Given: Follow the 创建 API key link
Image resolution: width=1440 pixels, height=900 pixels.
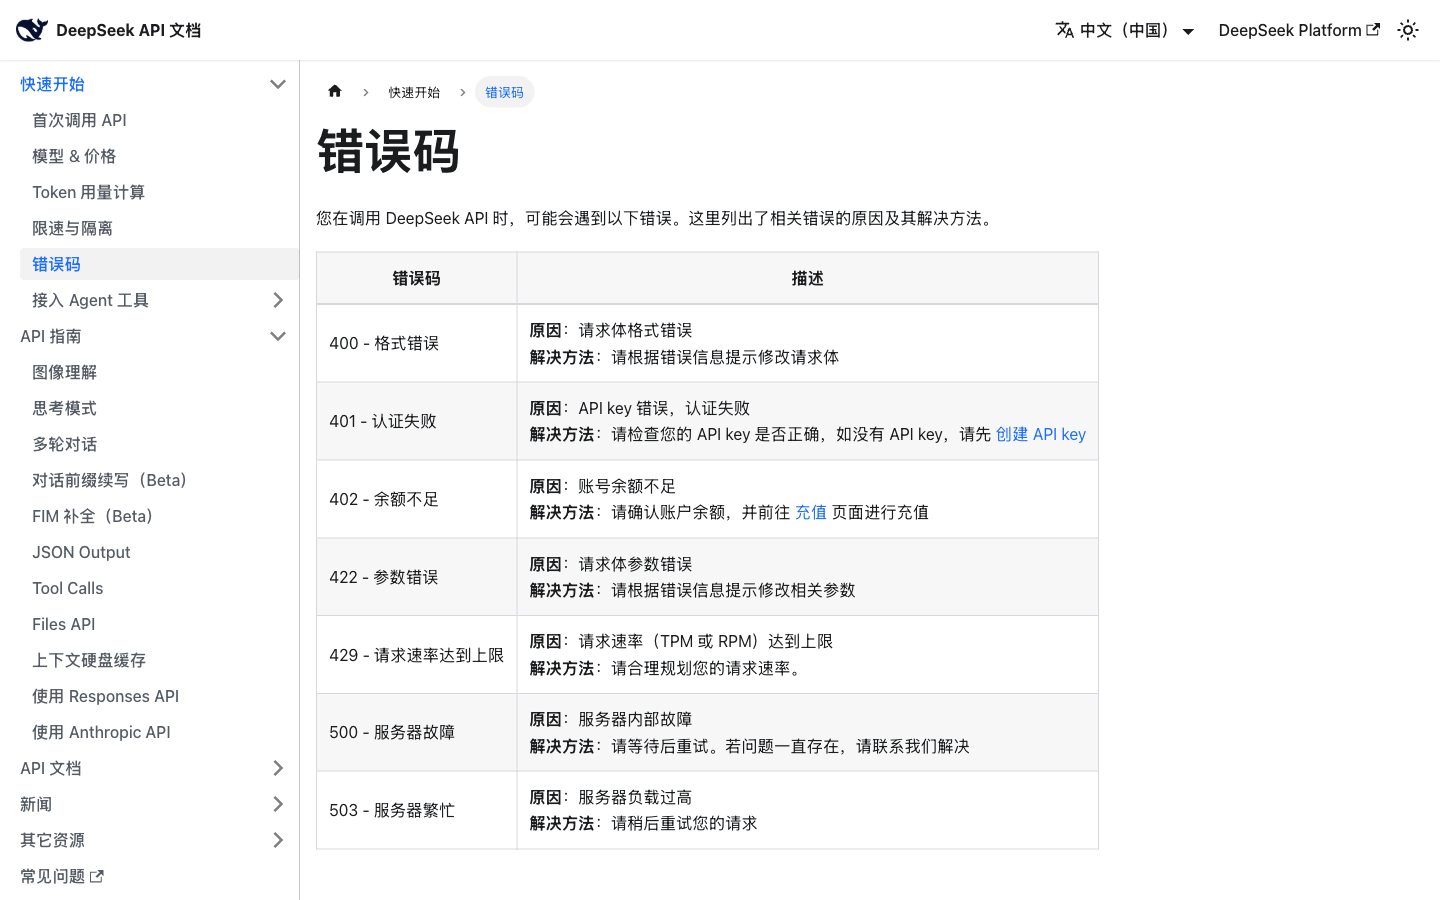Looking at the screenshot, I should tap(1041, 434).
